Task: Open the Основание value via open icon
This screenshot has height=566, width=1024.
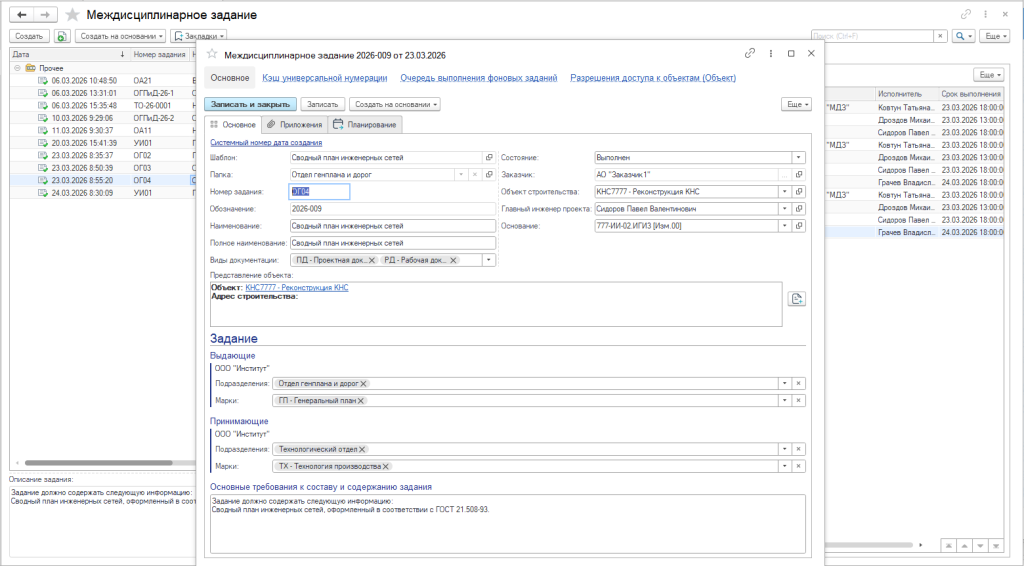Action: 799,226
